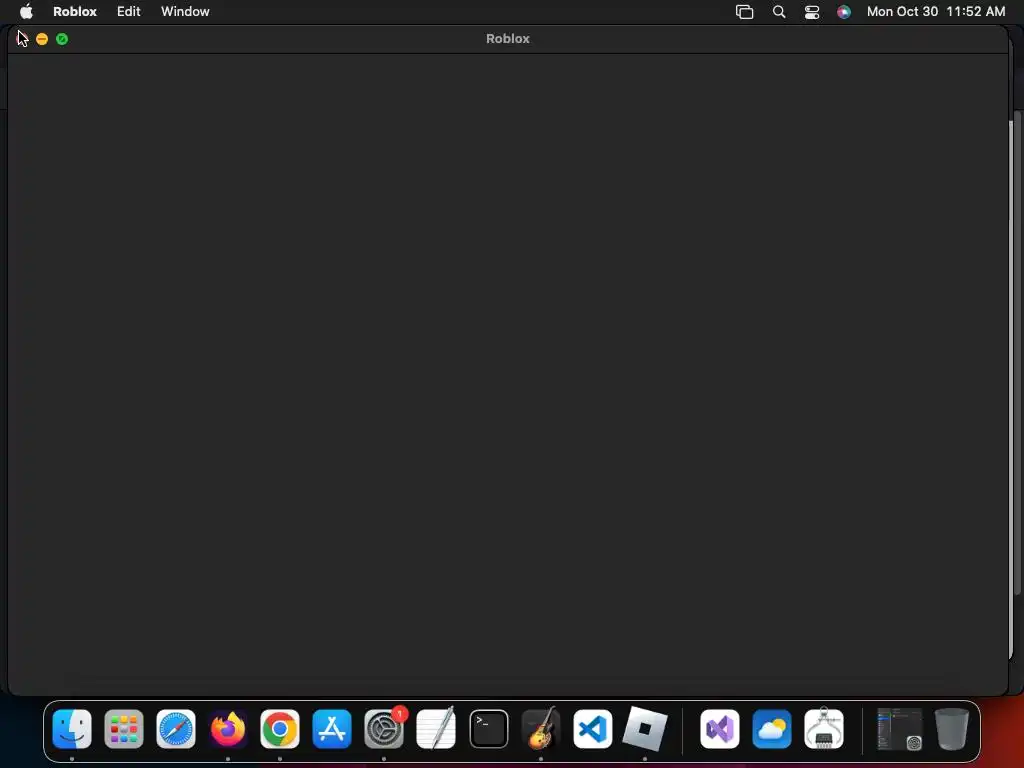Launch Google Chrome from the Dock

[x=280, y=728]
